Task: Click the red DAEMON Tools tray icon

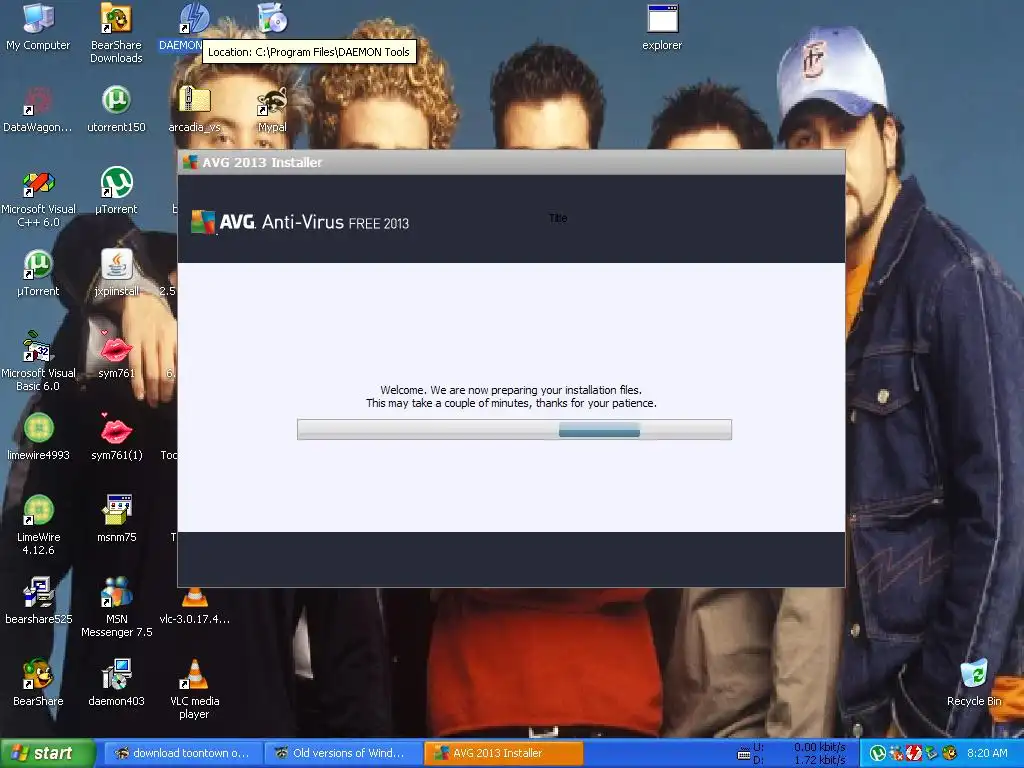Action: click(914, 753)
